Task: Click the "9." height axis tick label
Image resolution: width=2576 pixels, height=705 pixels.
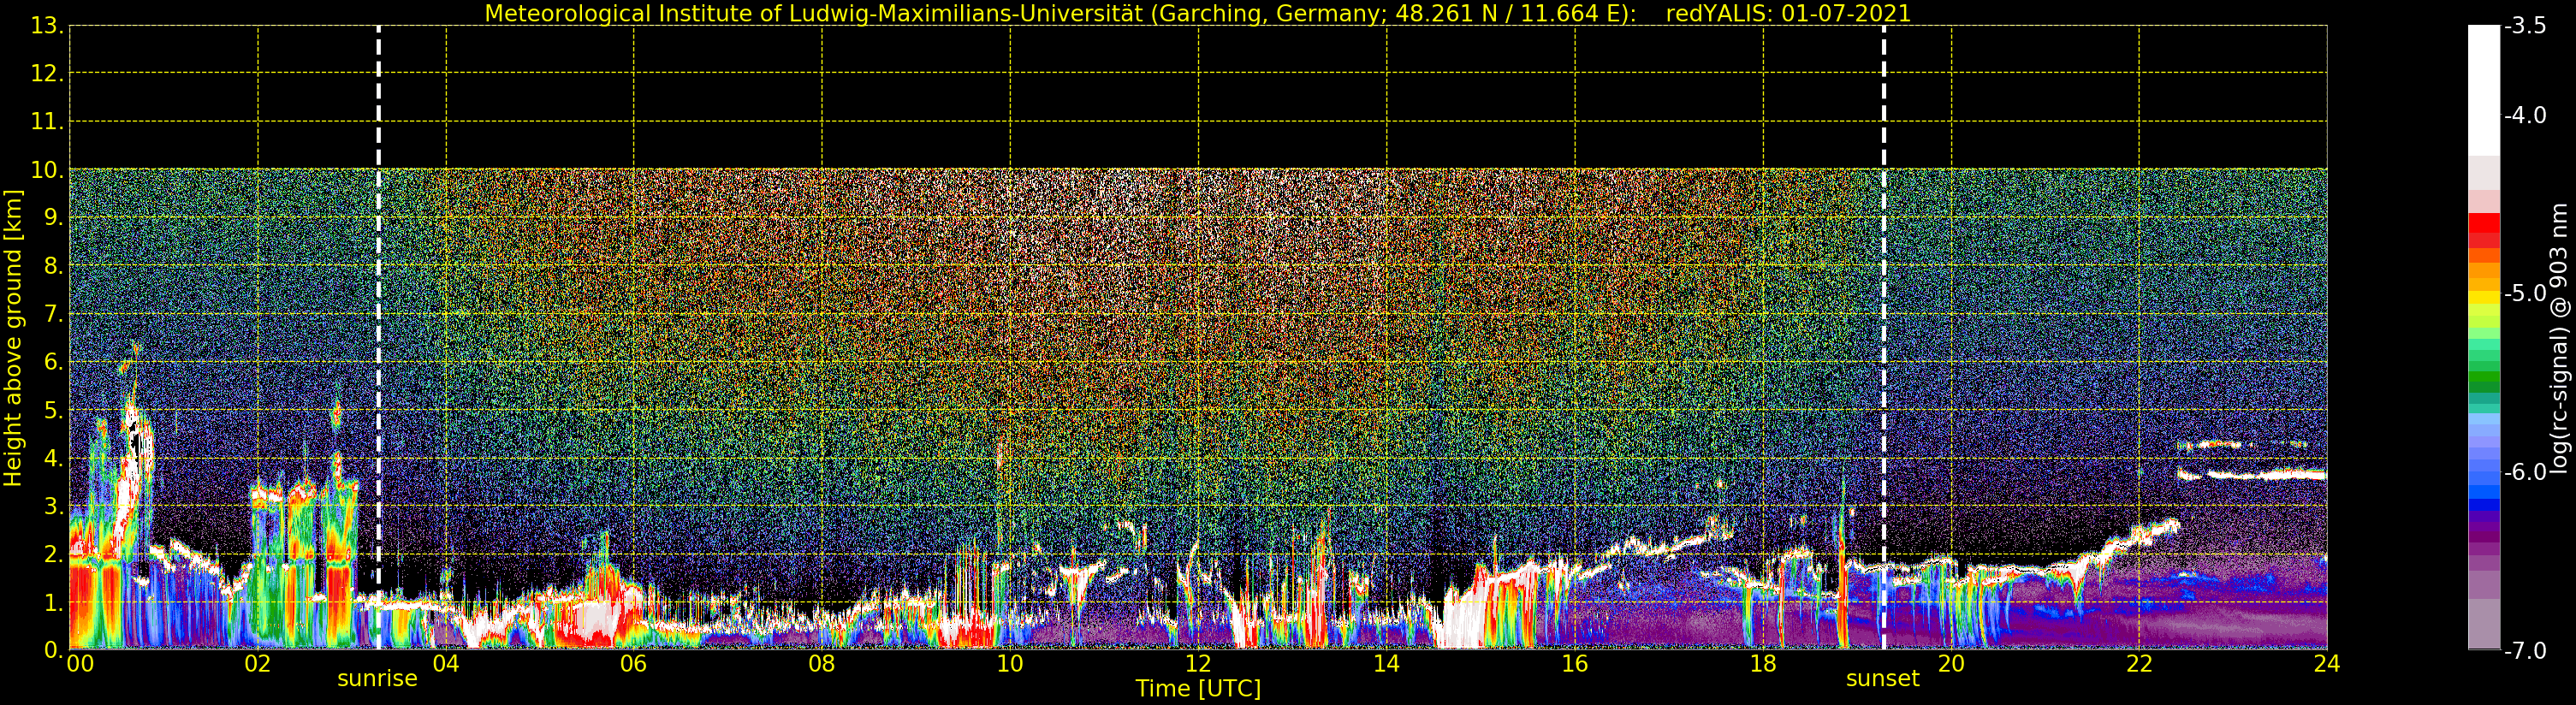Action: tap(54, 218)
